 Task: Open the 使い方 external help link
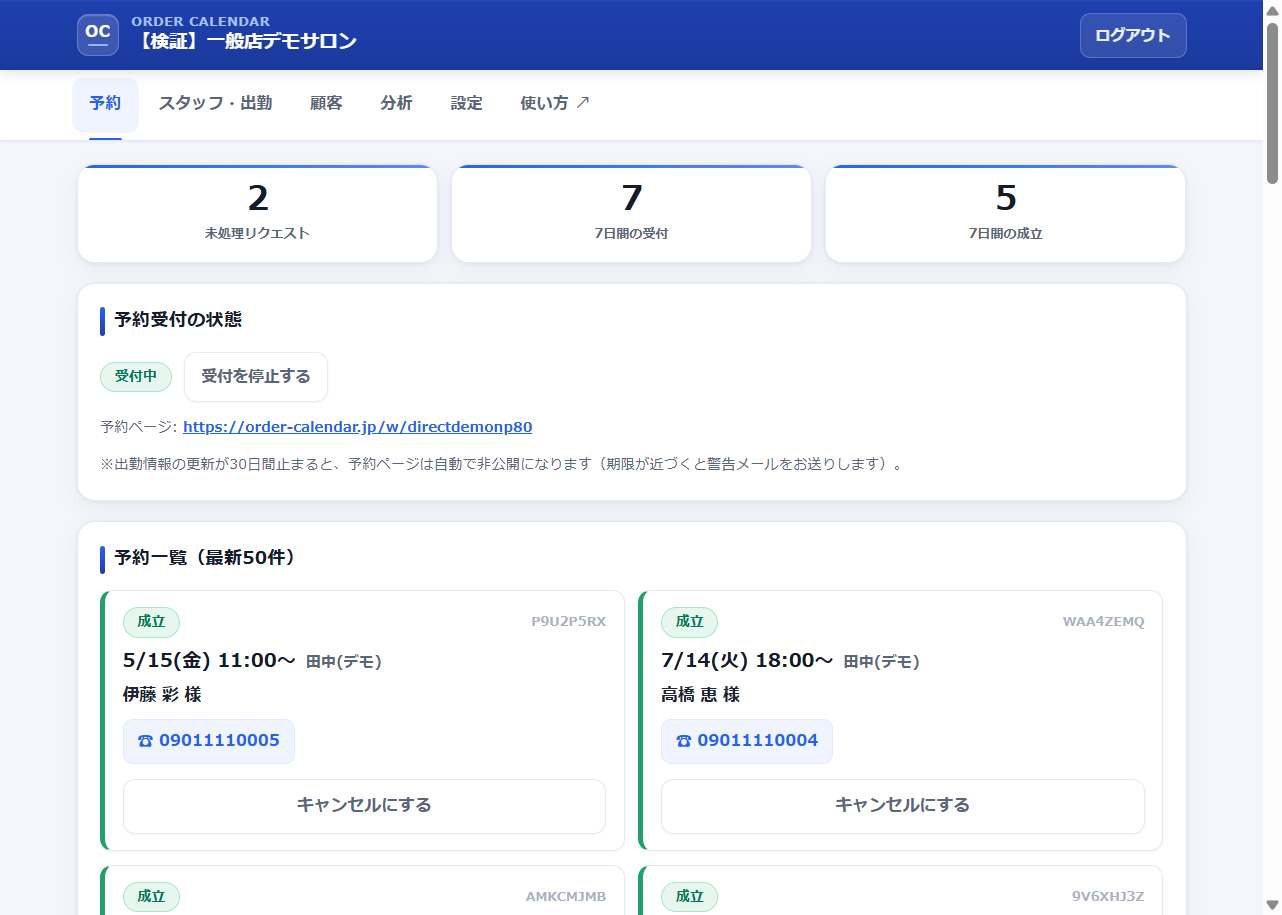tap(555, 103)
